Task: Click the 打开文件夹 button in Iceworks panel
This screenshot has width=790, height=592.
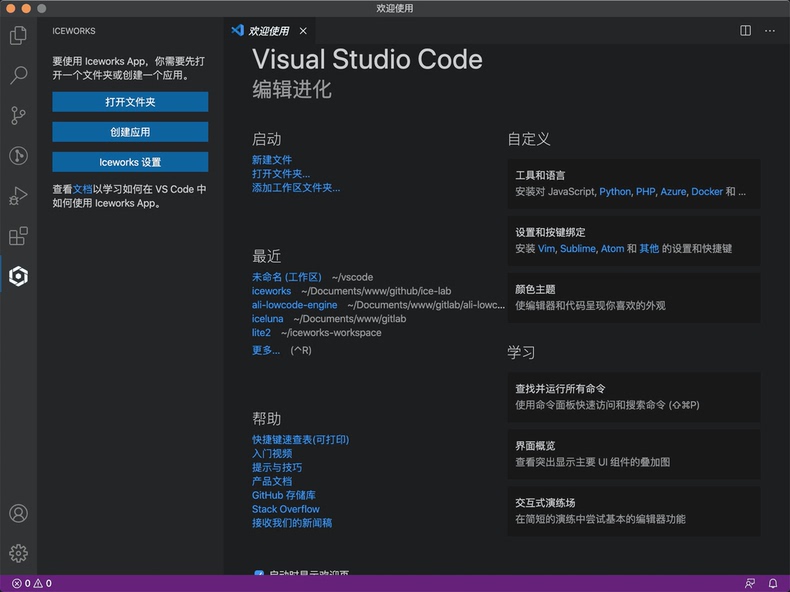Action: point(130,102)
